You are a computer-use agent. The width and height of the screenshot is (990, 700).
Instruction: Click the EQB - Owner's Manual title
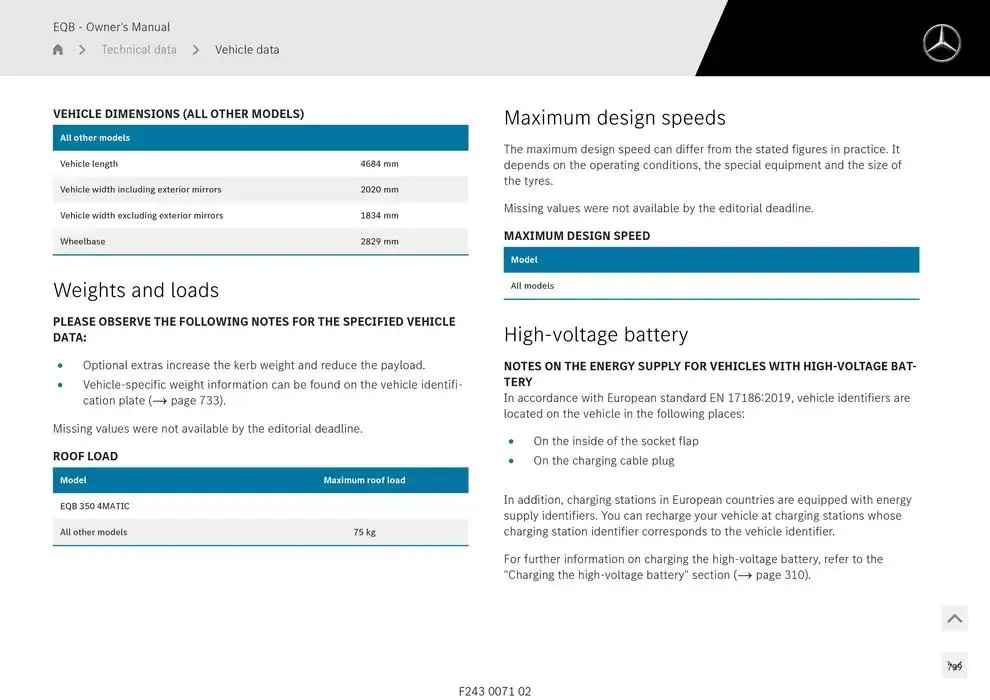click(111, 27)
